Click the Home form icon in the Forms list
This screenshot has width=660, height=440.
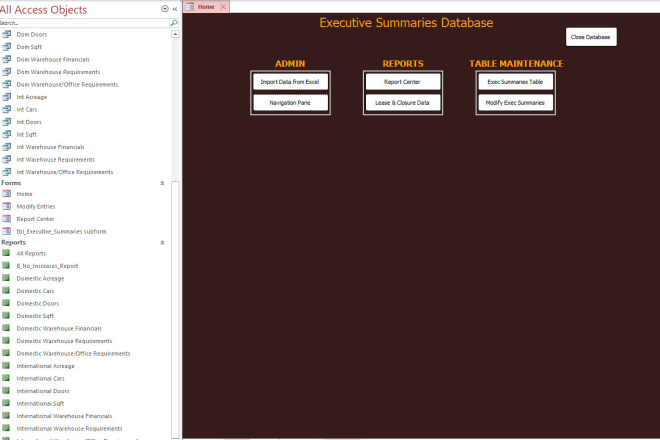pos(7,194)
